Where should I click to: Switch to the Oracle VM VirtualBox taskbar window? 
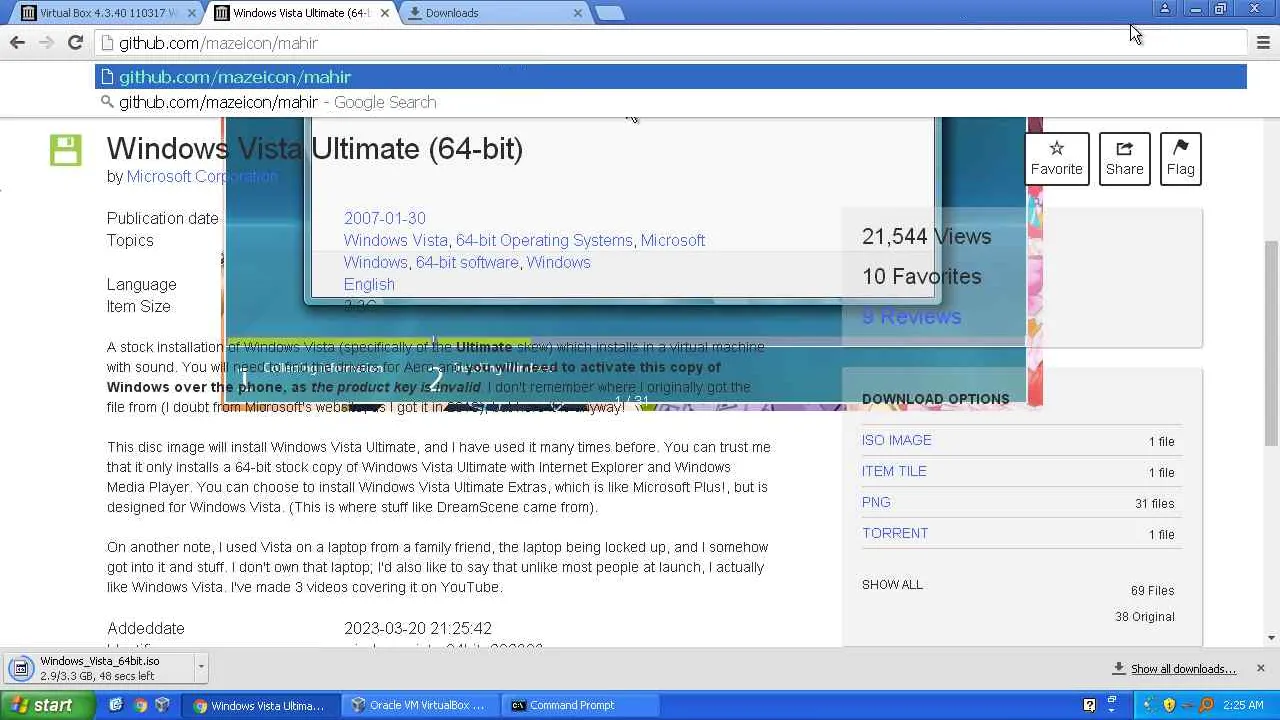(x=419, y=705)
